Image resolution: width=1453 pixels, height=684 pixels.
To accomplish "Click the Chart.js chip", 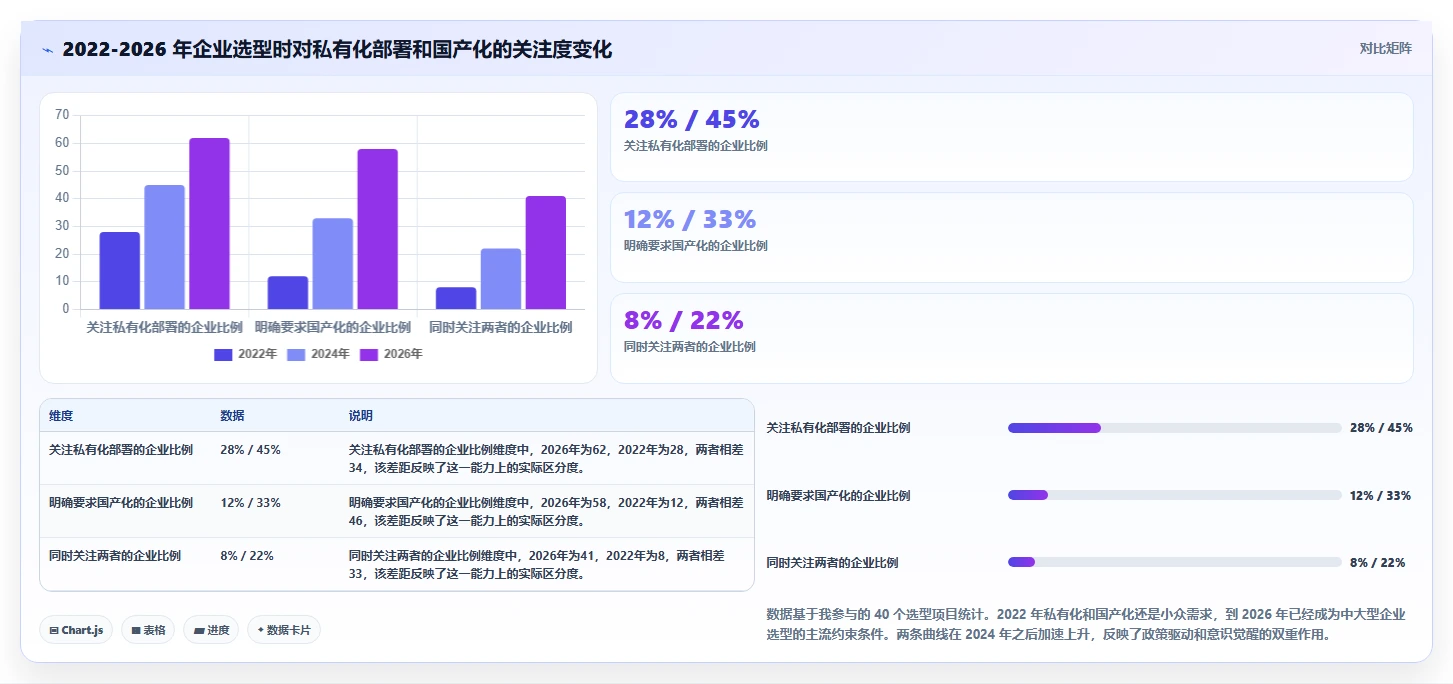I will click(76, 630).
